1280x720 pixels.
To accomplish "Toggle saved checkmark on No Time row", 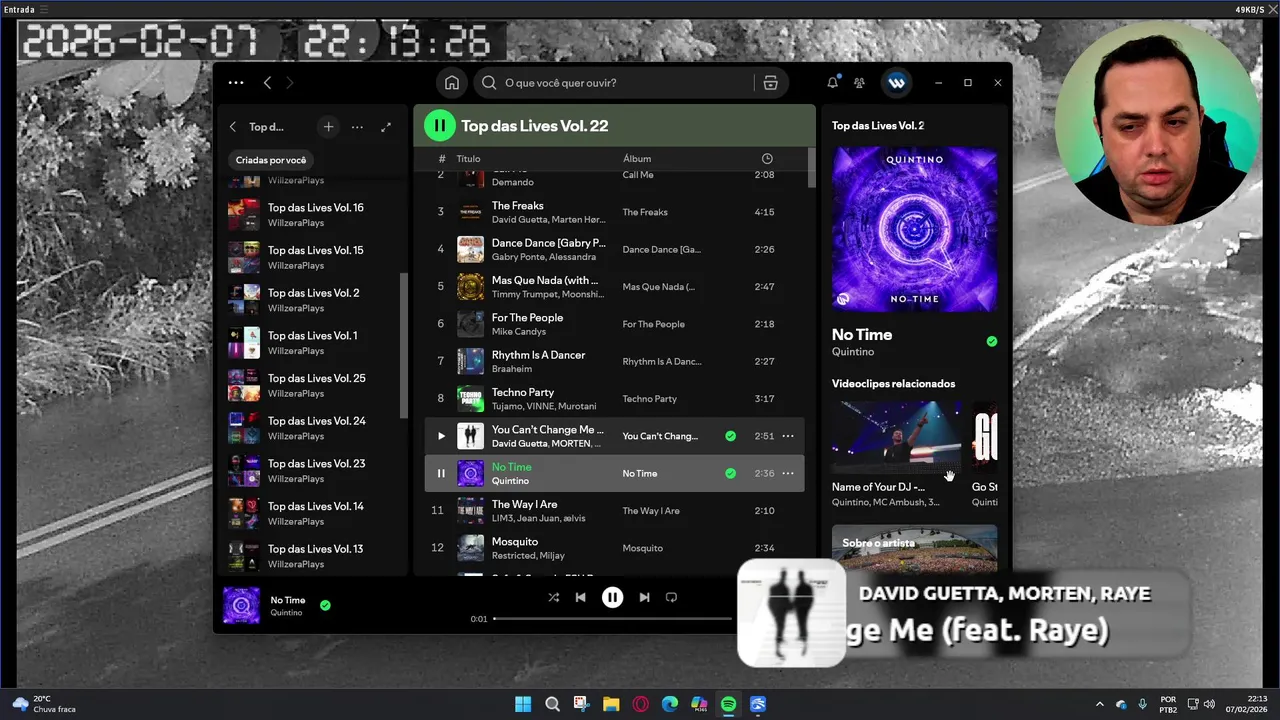I will 730,473.
